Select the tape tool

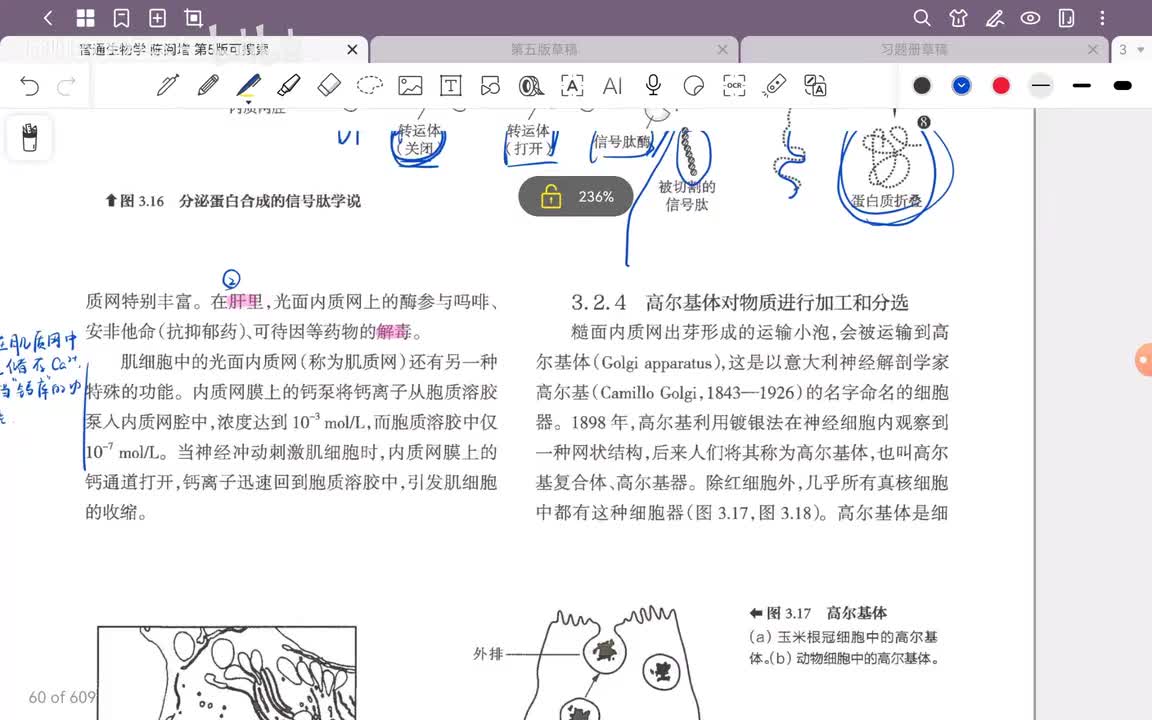pos(530,86)
